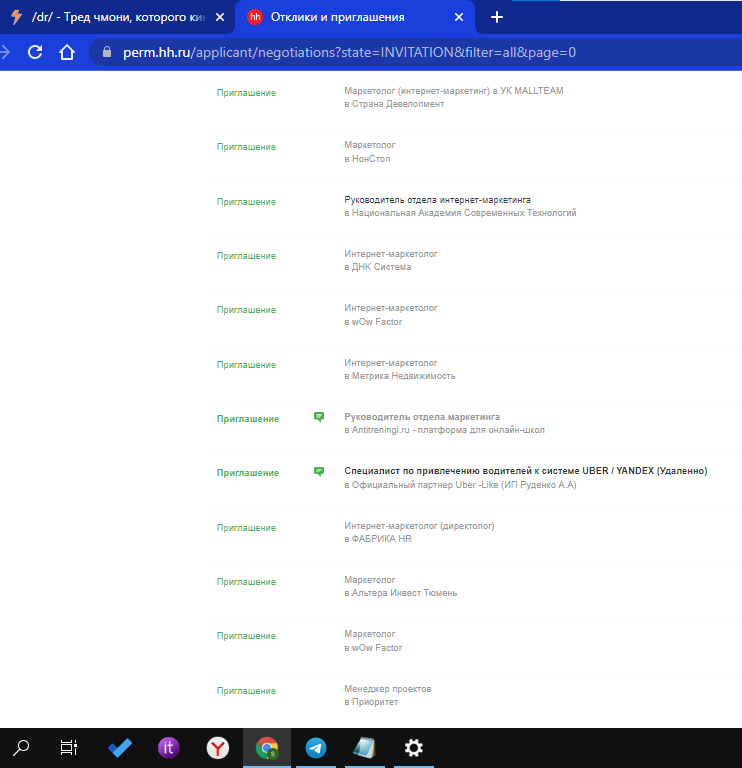Open company Приоритет
This screenshot has width=742, height=768.
pos(375,702)
